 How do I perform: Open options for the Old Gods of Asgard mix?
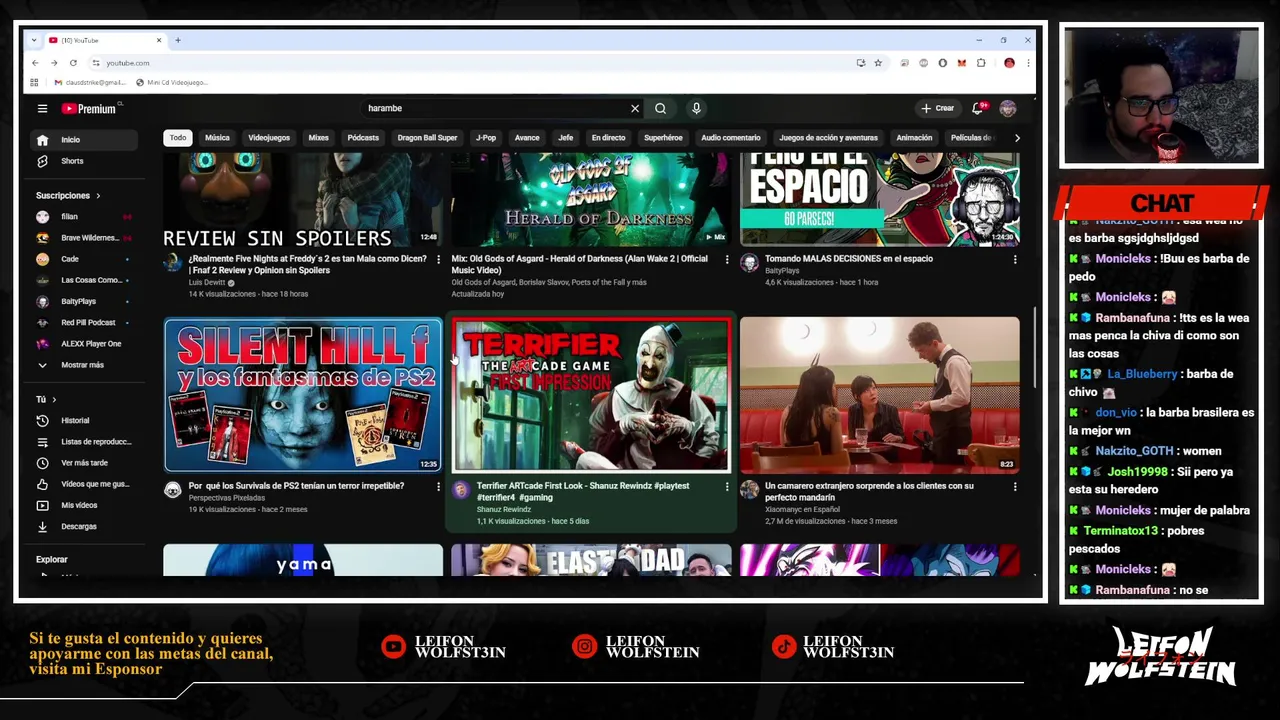(727, 259)
